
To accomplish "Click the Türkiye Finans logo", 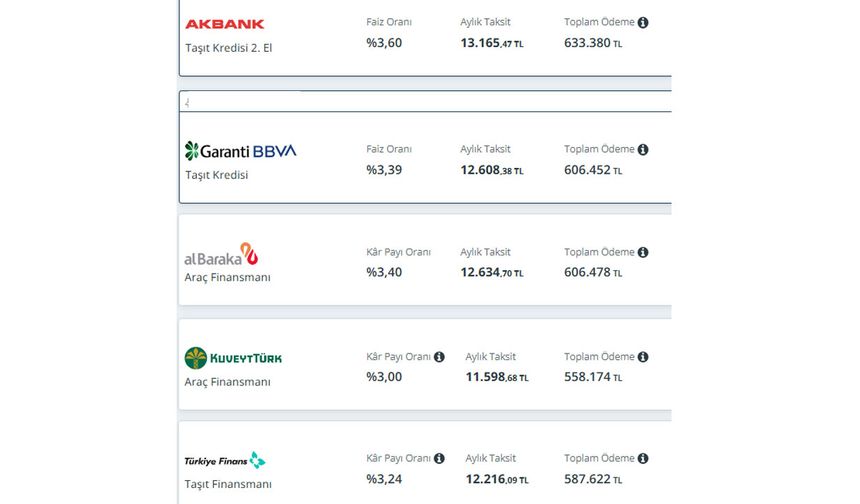I will point(225,461).
